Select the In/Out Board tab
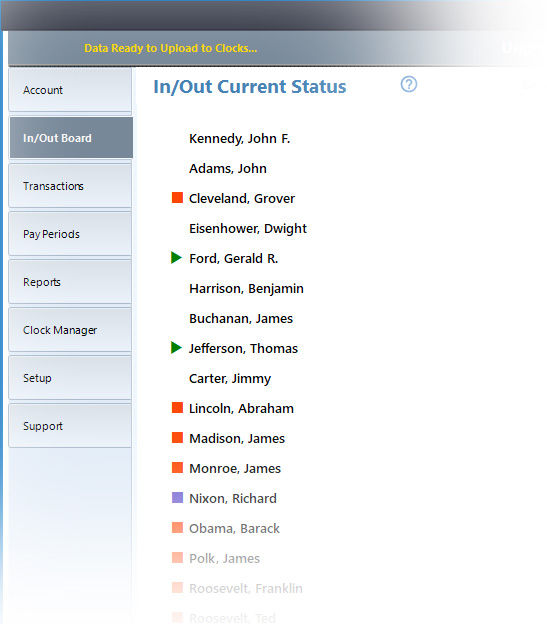 click(71, 138)
